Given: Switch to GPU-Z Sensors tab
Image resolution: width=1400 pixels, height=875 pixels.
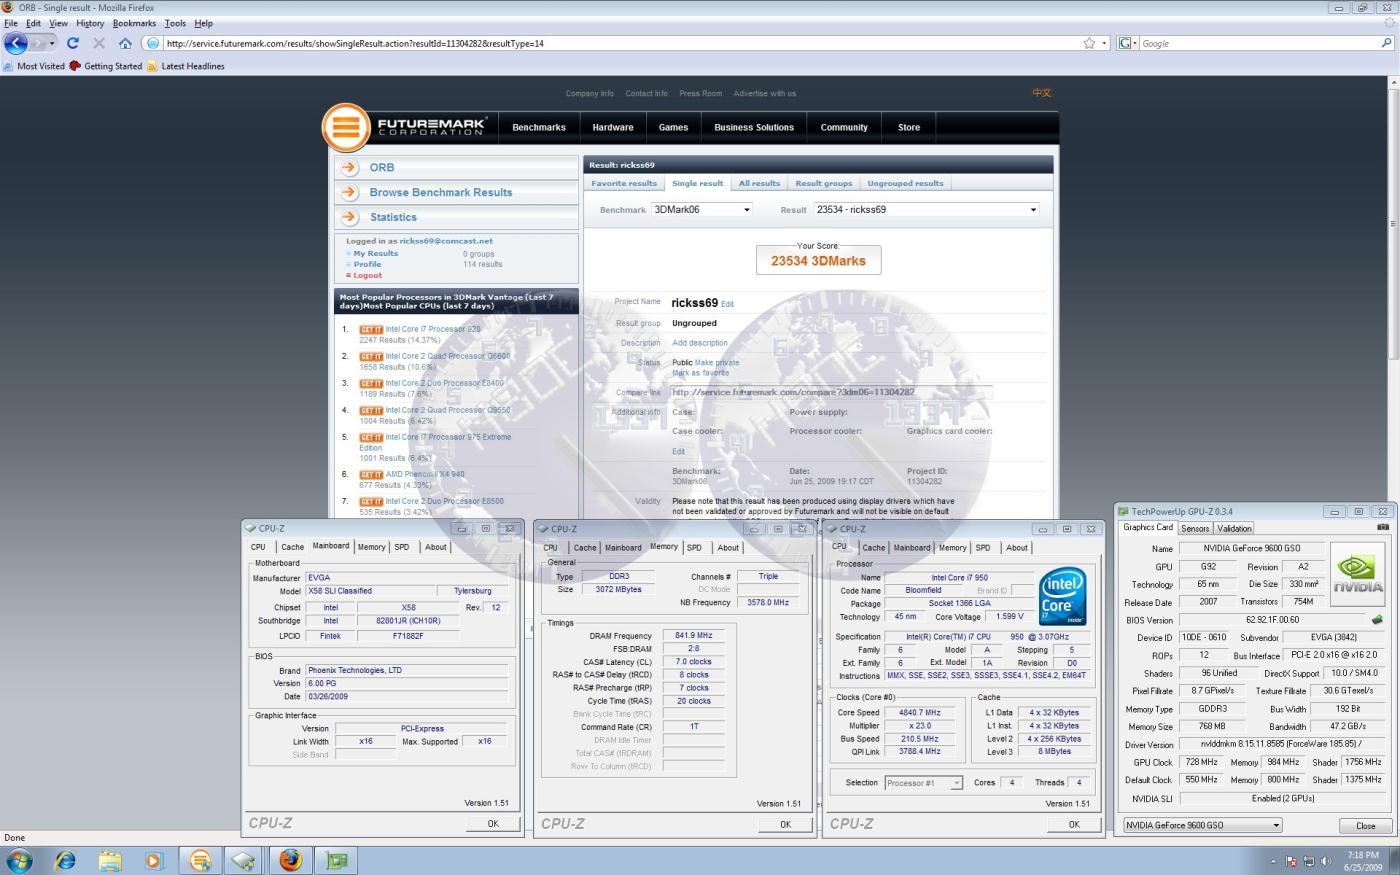Looking at the screenshot, I should pyautogui.click(x=1195, y=528).
